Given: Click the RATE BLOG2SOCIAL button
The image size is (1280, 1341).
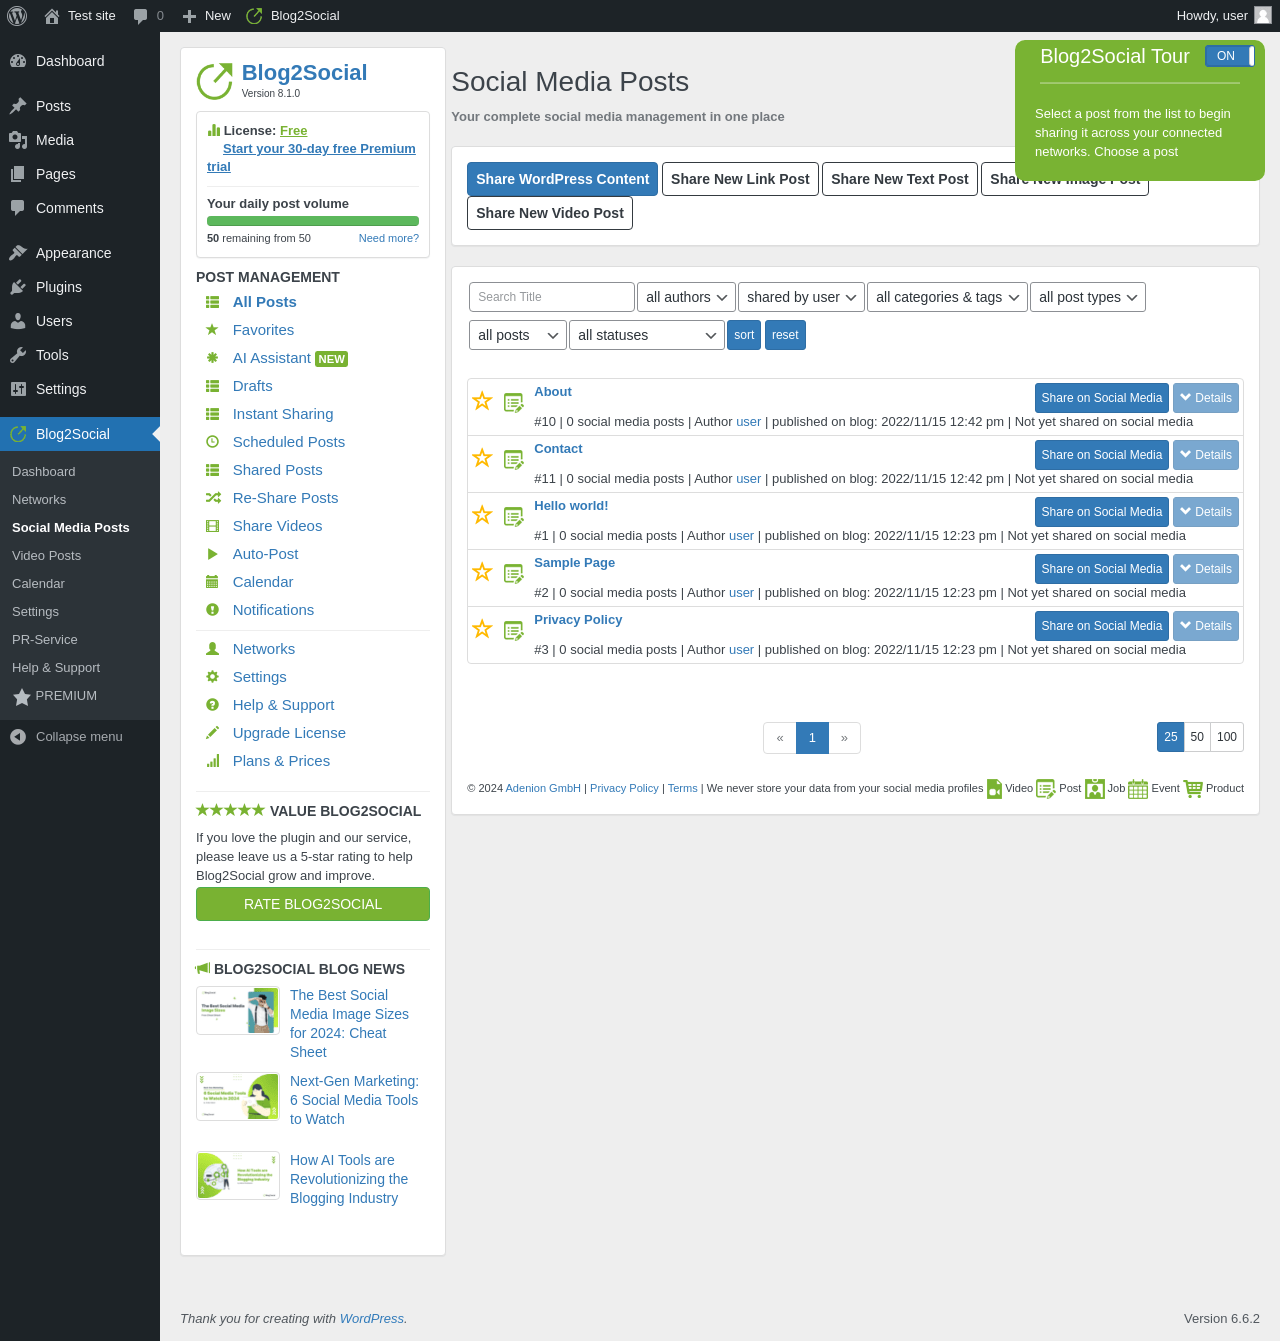Looking at the screenshot, I should 313,904.
